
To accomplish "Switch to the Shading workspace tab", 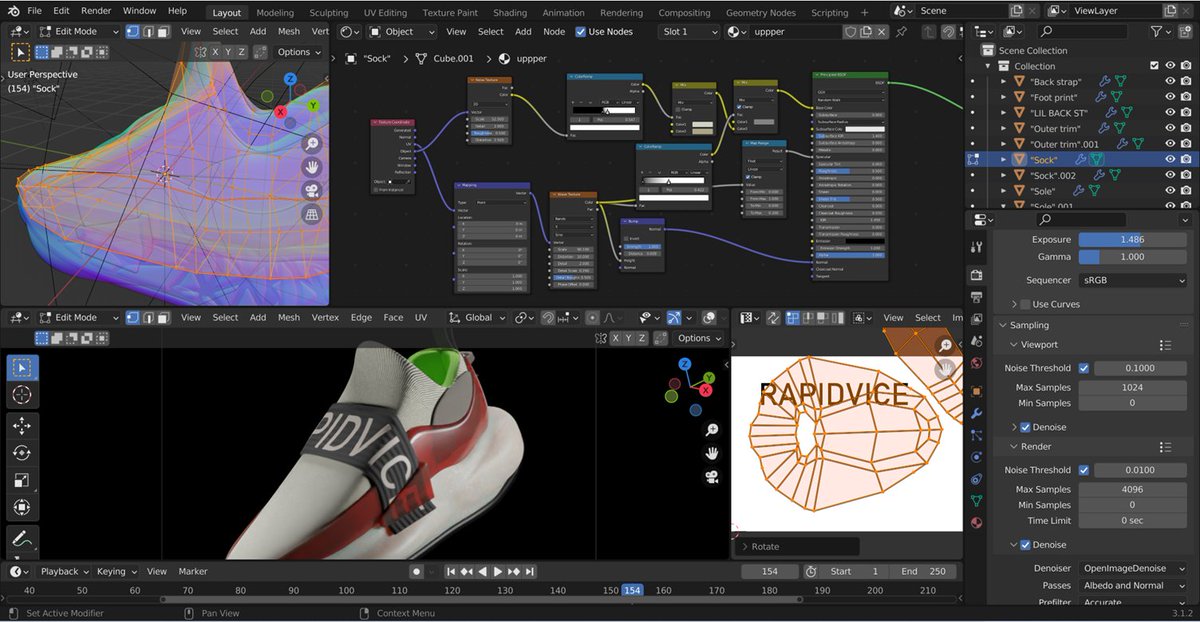I will (x=510, y=13).
